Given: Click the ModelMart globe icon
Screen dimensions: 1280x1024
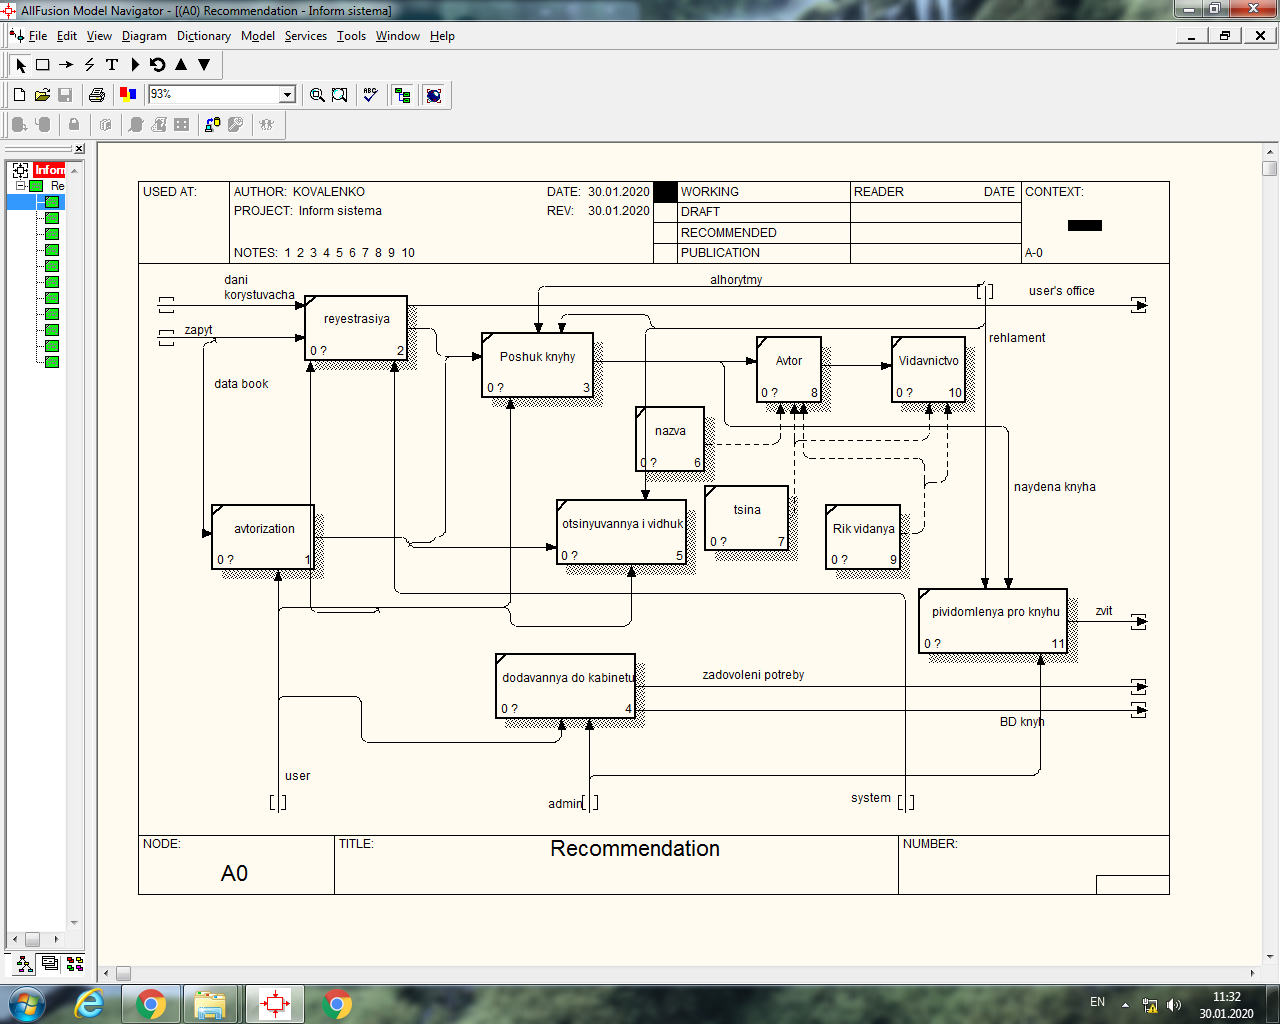Looking at the screenshot, I should 434,95.
